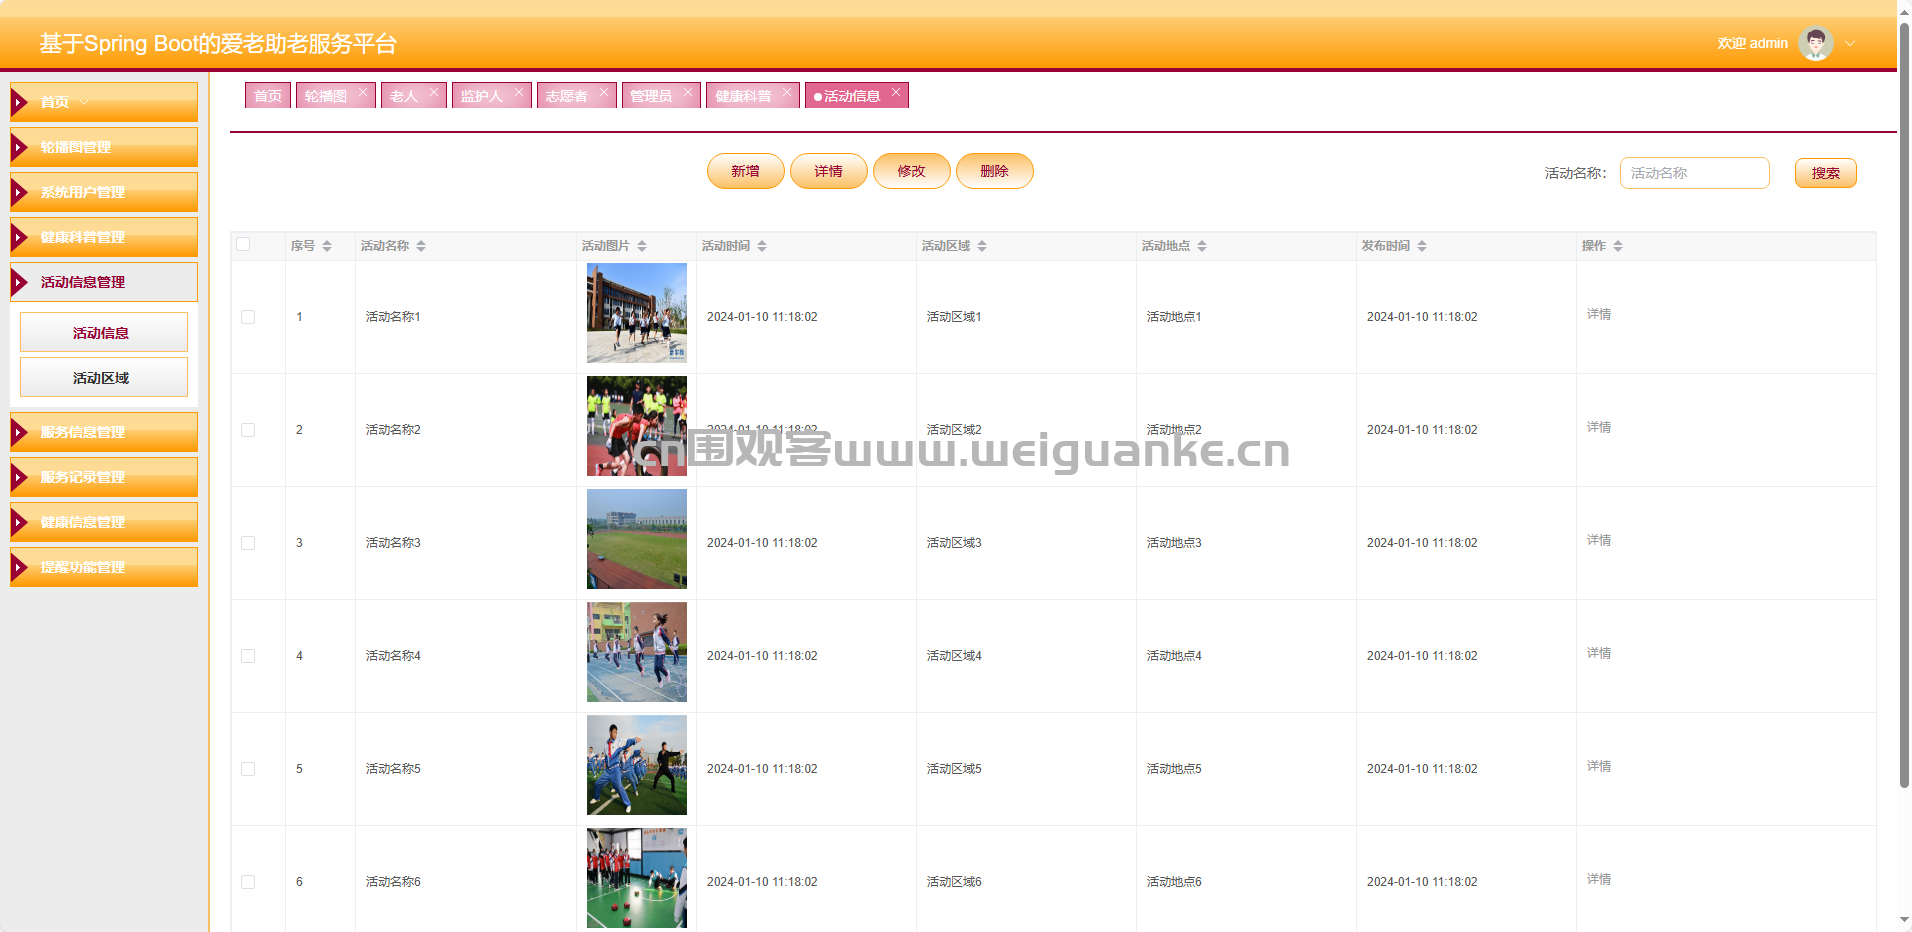
Task: Click the 新增 button
Action: coord(745,171)
